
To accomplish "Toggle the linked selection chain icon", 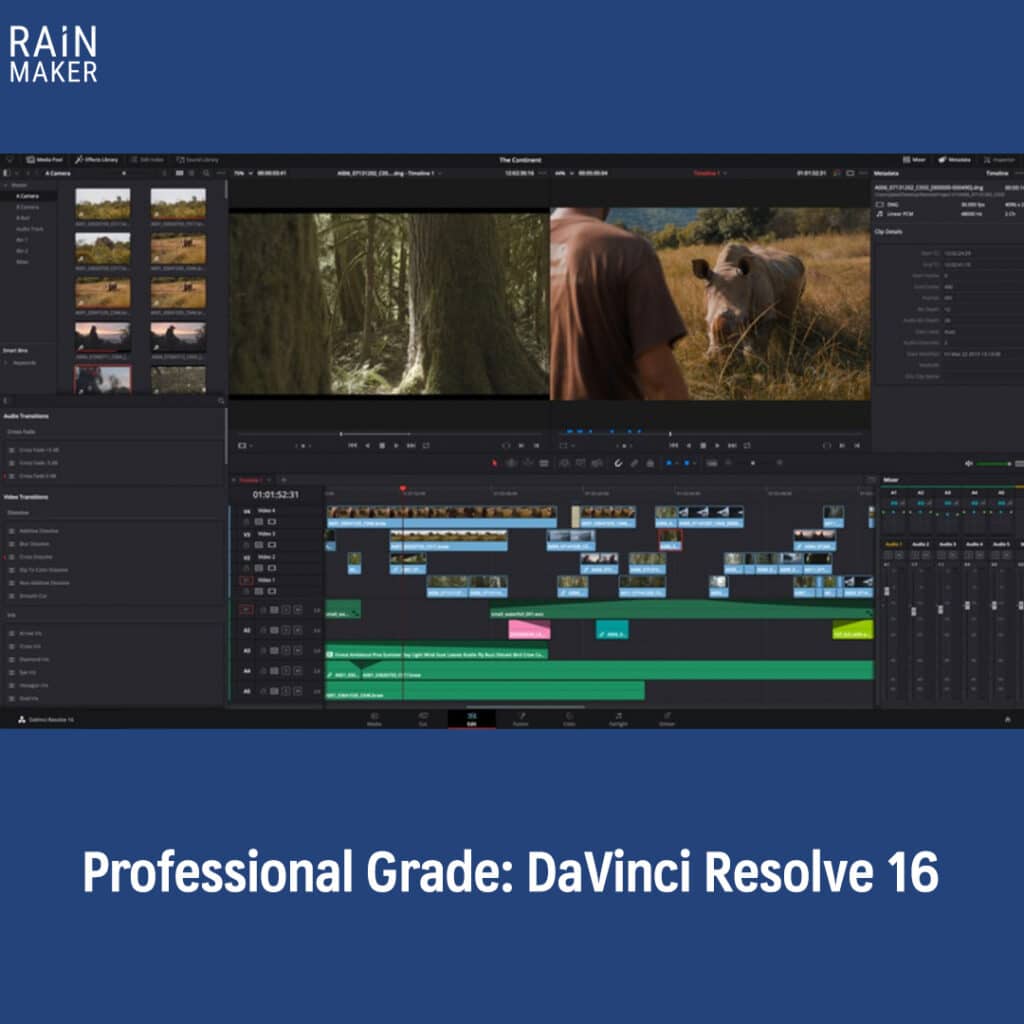I will click(x=634, y=463).
